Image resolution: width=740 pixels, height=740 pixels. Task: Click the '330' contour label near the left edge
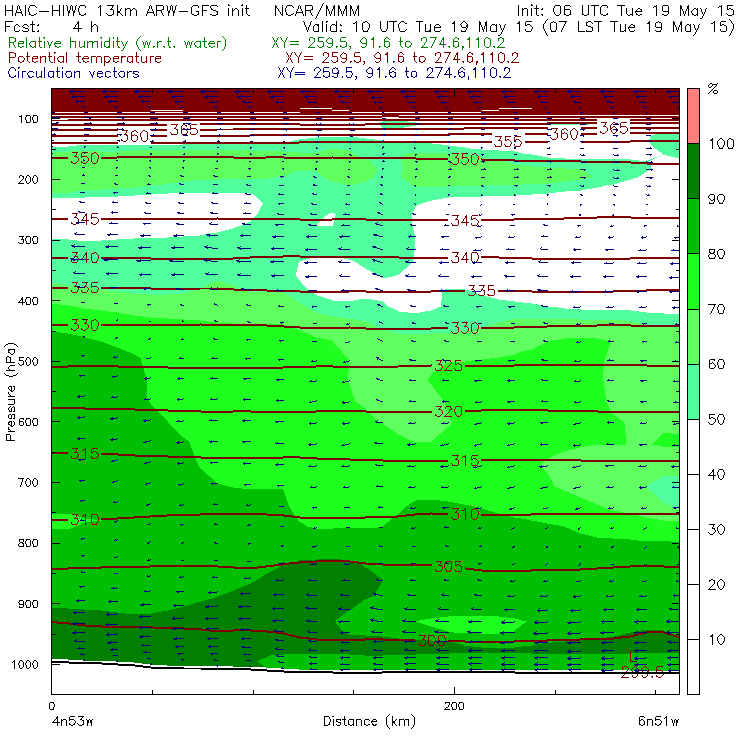(85, 325)
